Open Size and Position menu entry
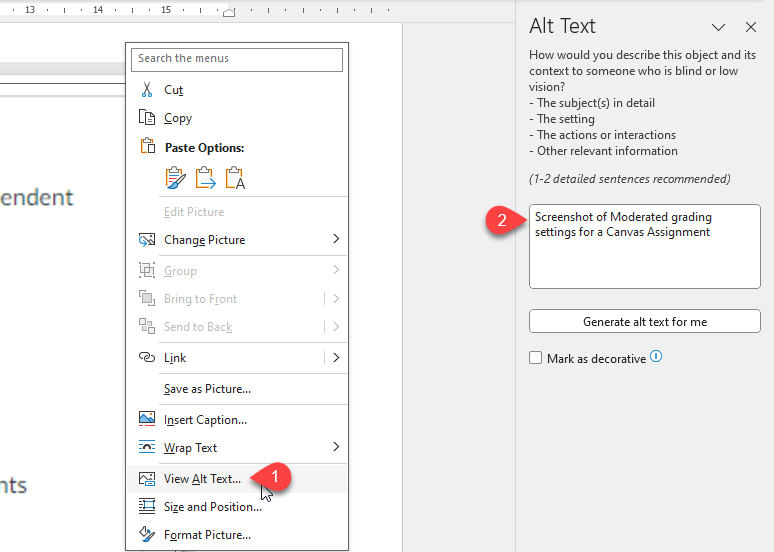 [x=212, y=507]
